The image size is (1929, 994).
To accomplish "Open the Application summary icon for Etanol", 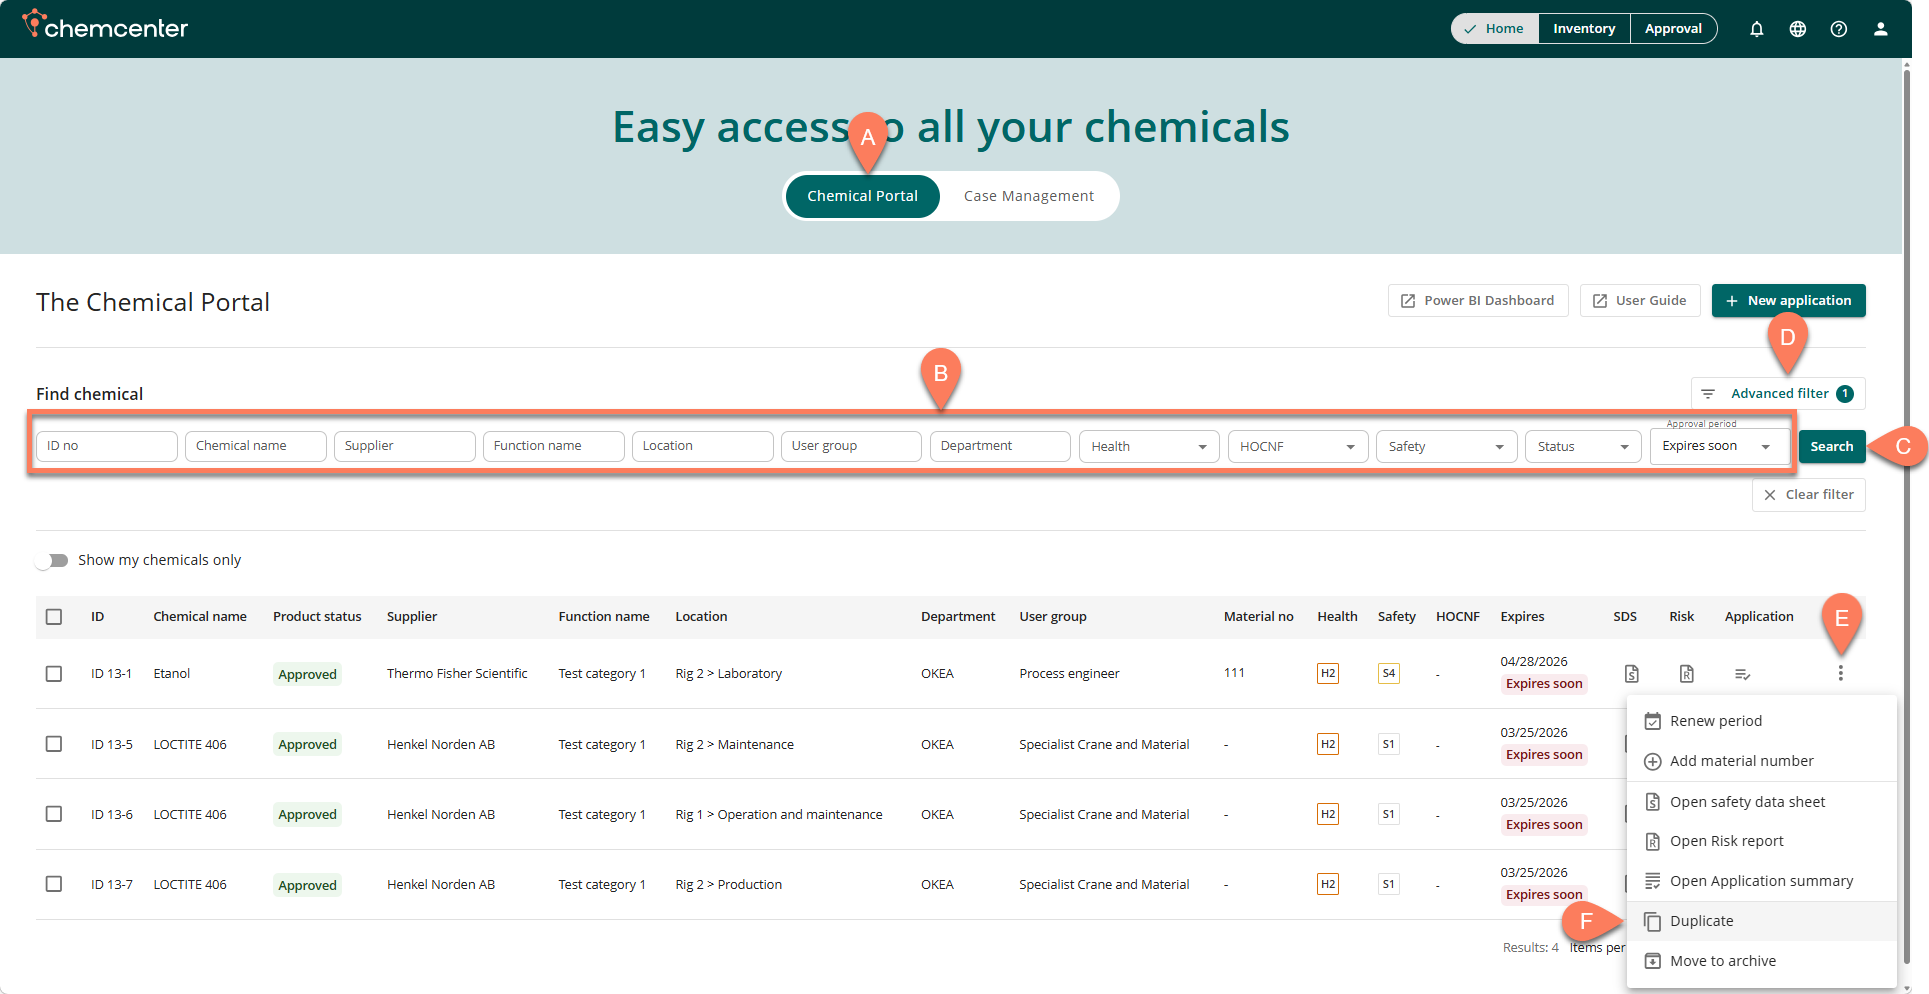I will coord(1742,674).
